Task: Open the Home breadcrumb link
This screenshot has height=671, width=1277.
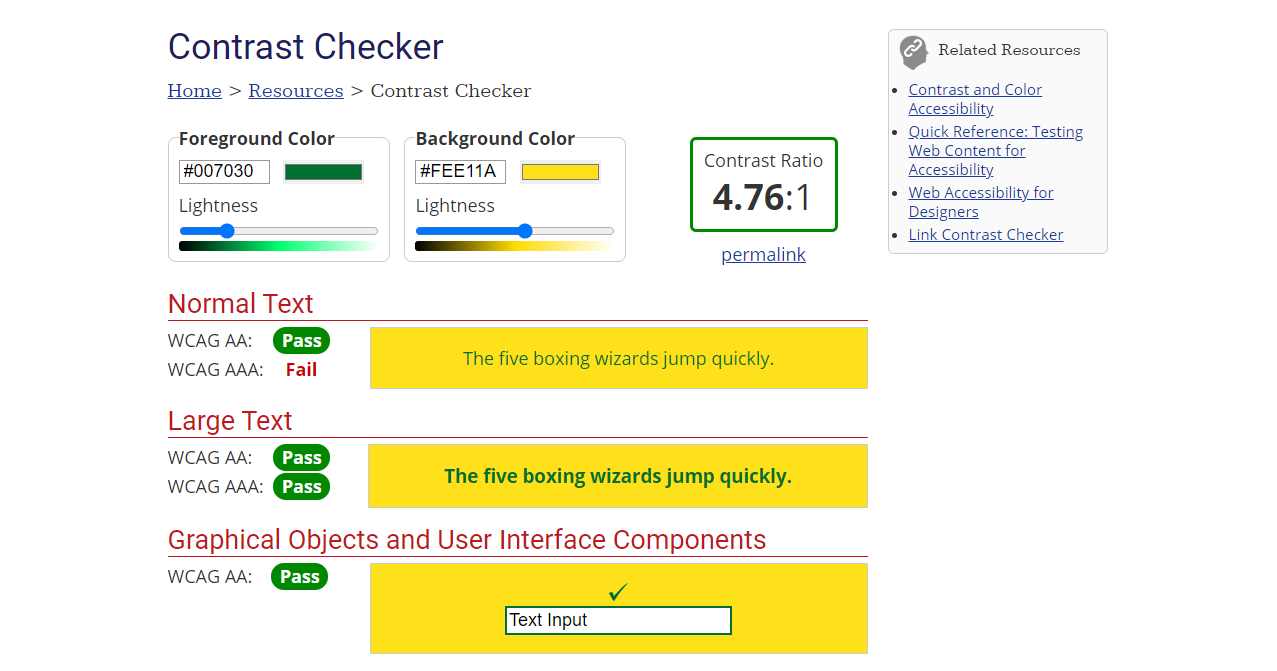Action: click(194, 90)
